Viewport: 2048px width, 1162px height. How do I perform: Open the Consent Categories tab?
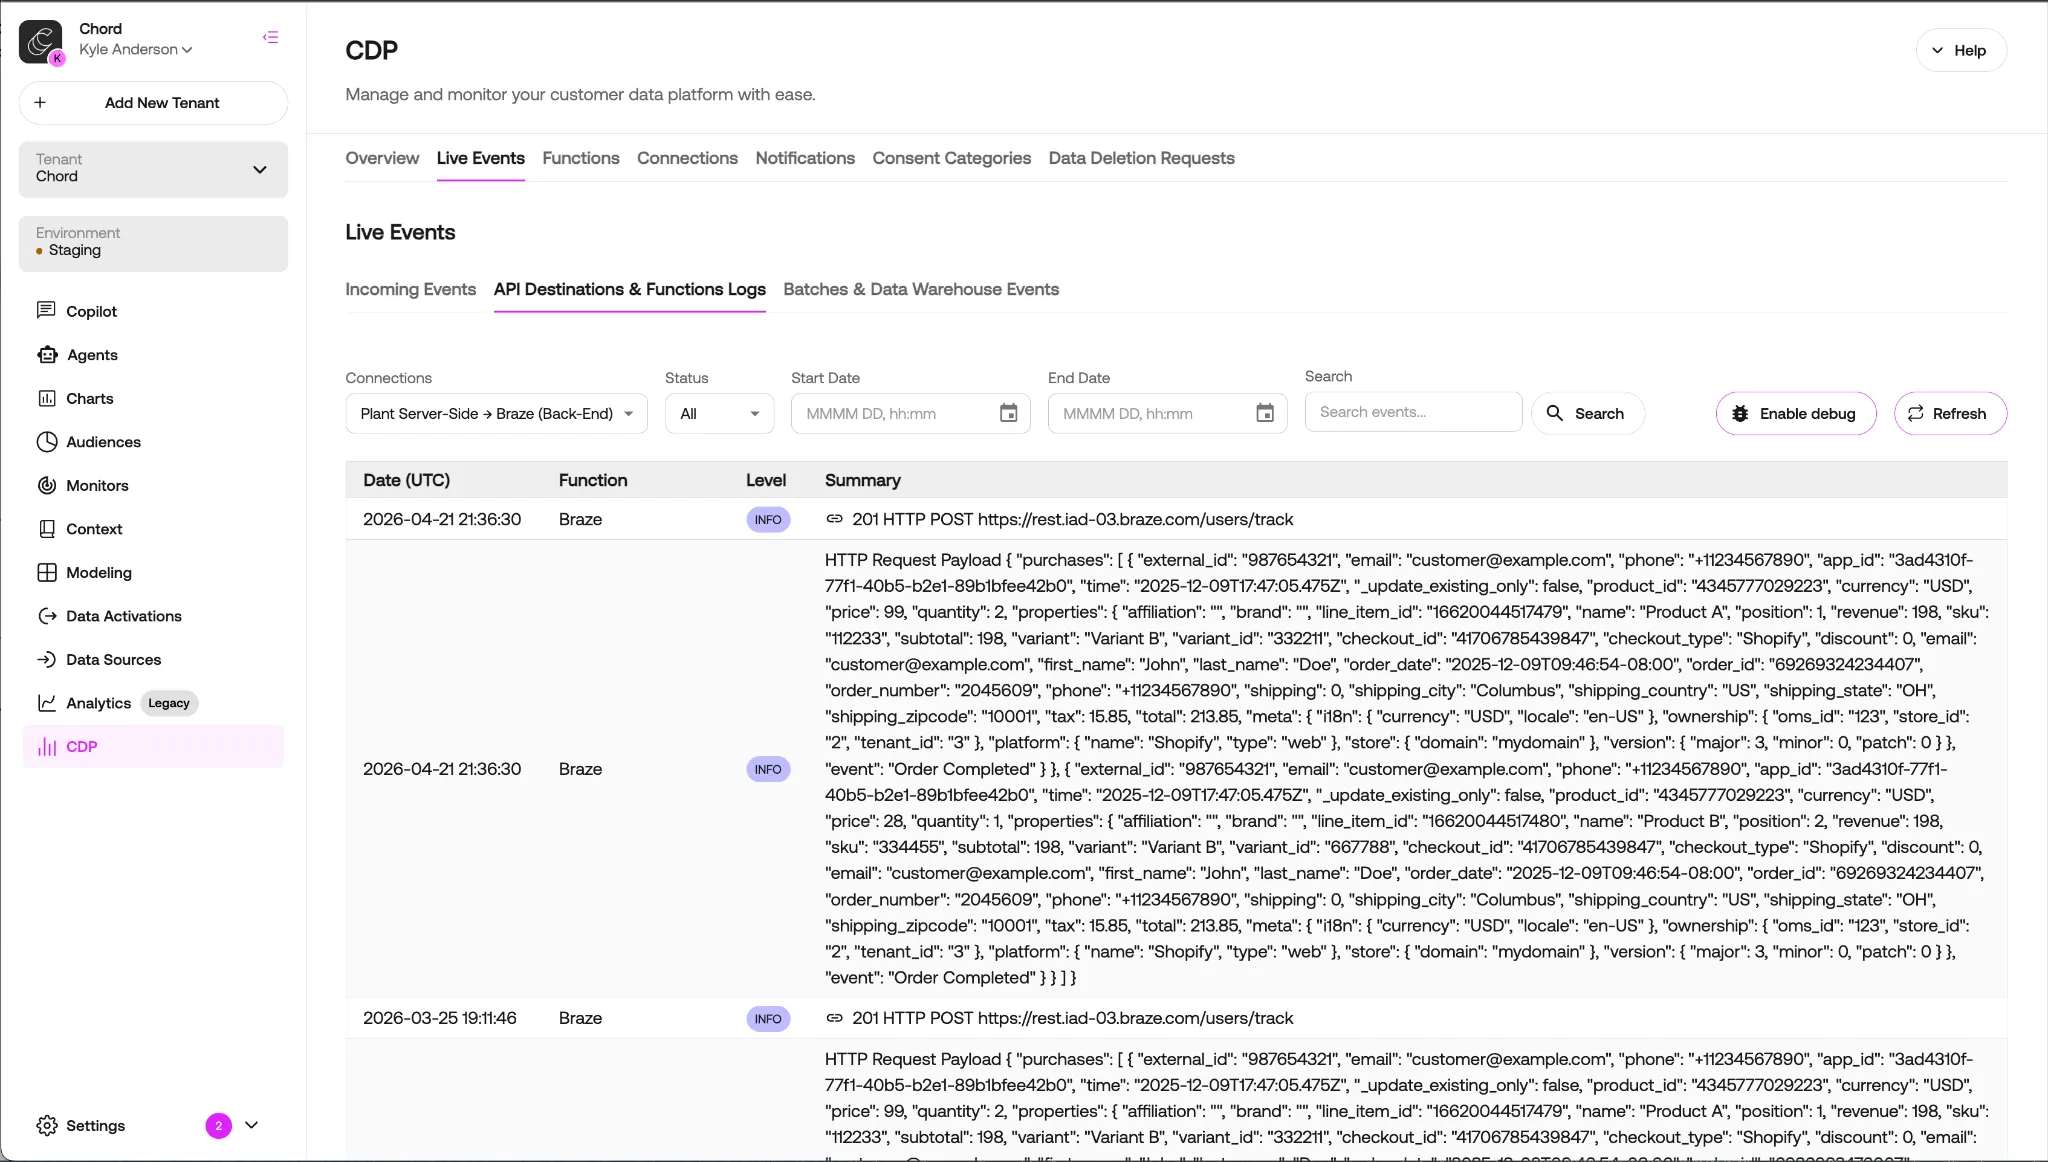tap(951, 158)
